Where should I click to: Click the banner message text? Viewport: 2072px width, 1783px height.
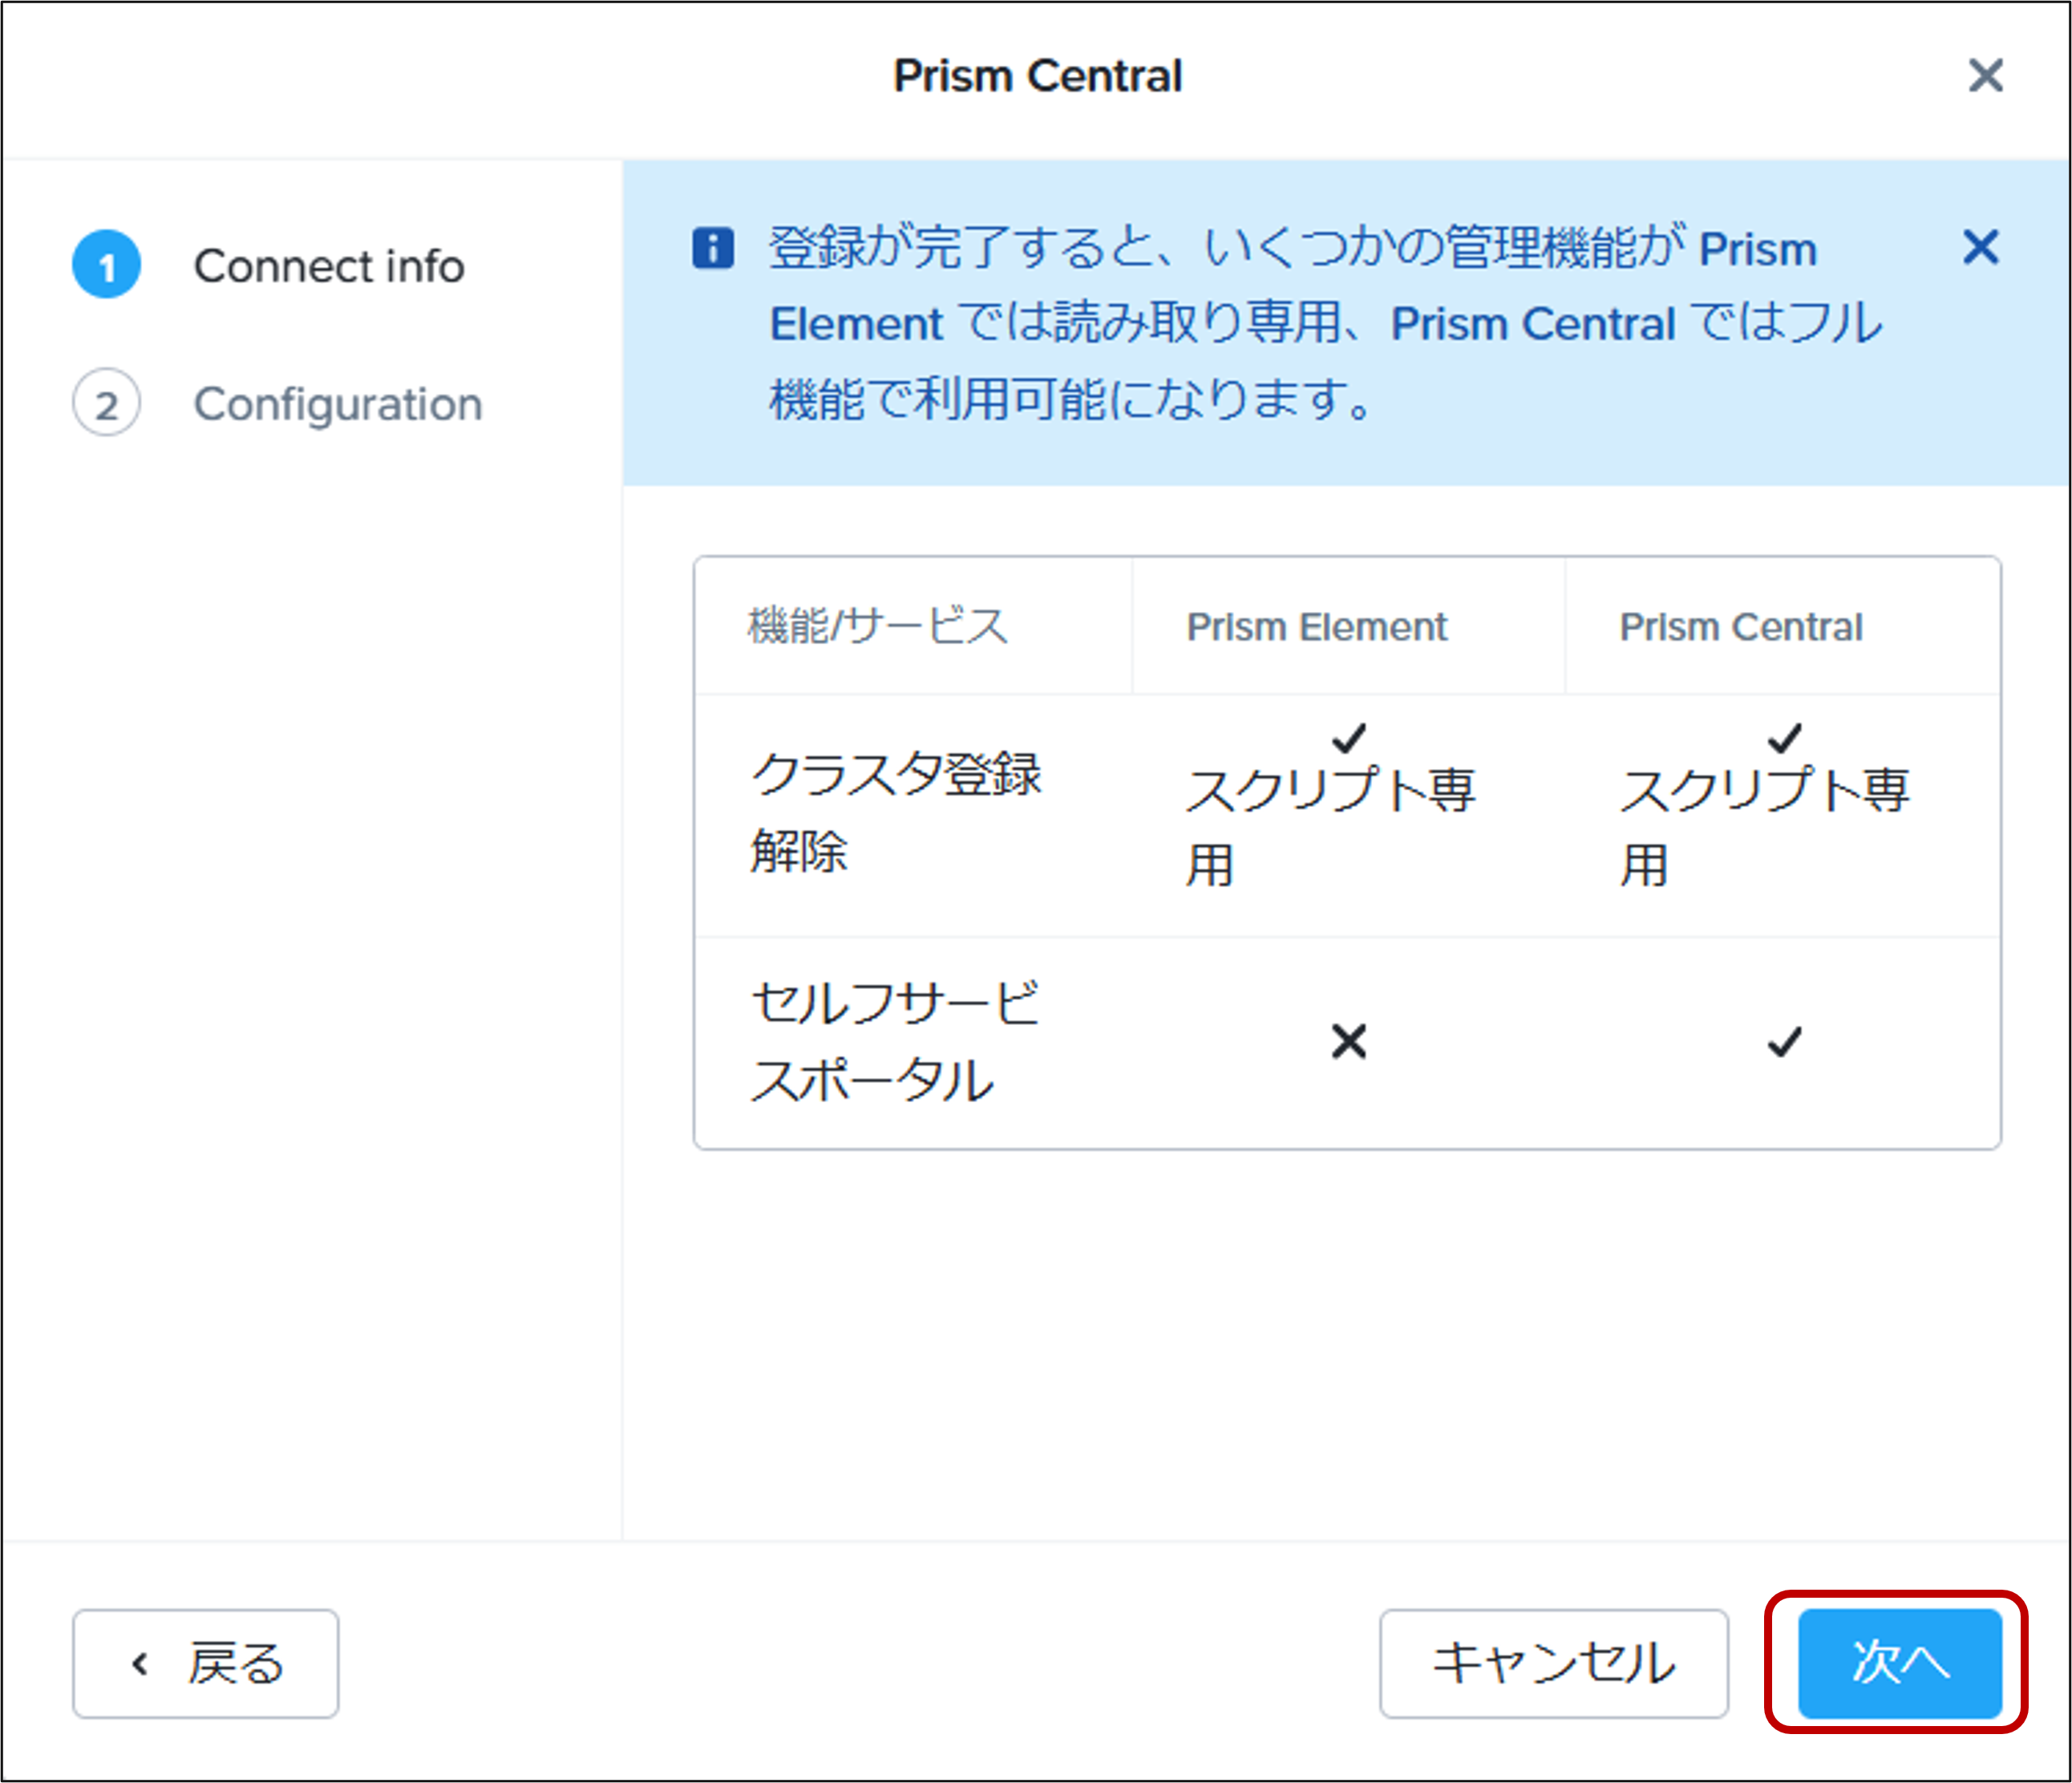[x=1326, y=323]
